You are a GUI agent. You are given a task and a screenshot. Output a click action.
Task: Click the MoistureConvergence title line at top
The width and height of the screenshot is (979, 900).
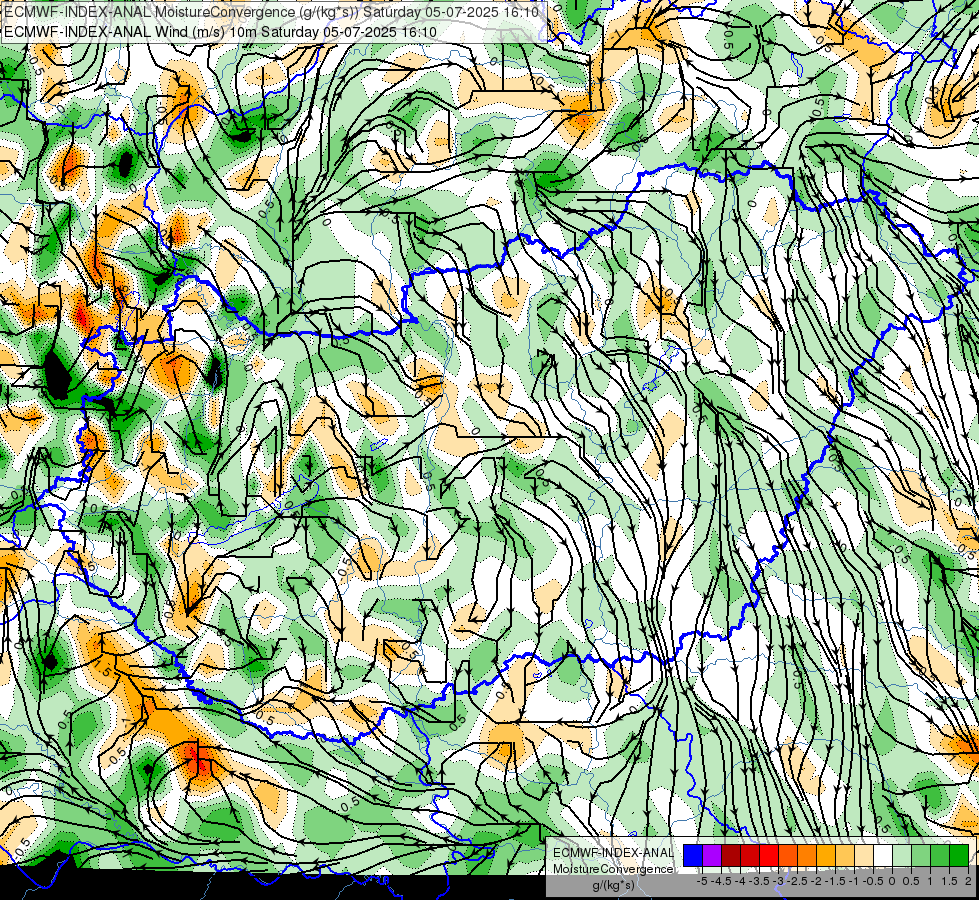coord(271,12)
